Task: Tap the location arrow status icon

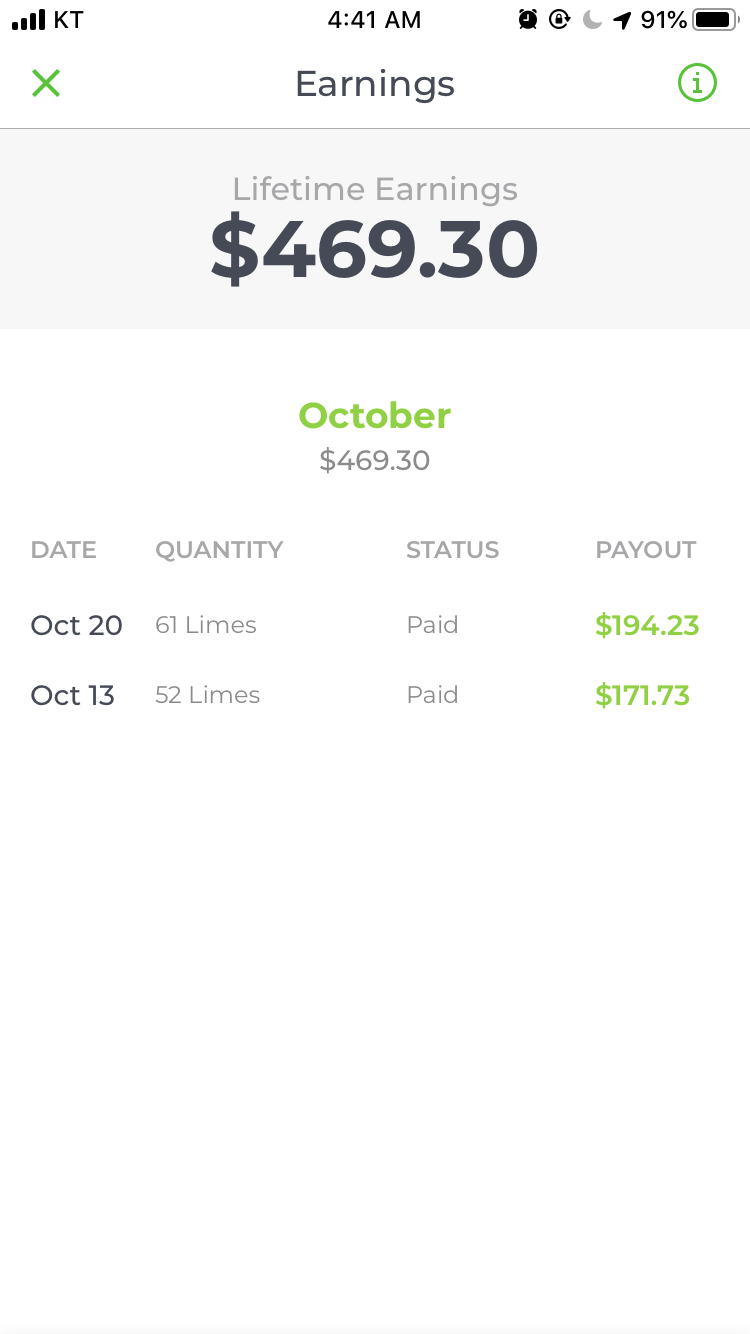Action: (622, 19)
